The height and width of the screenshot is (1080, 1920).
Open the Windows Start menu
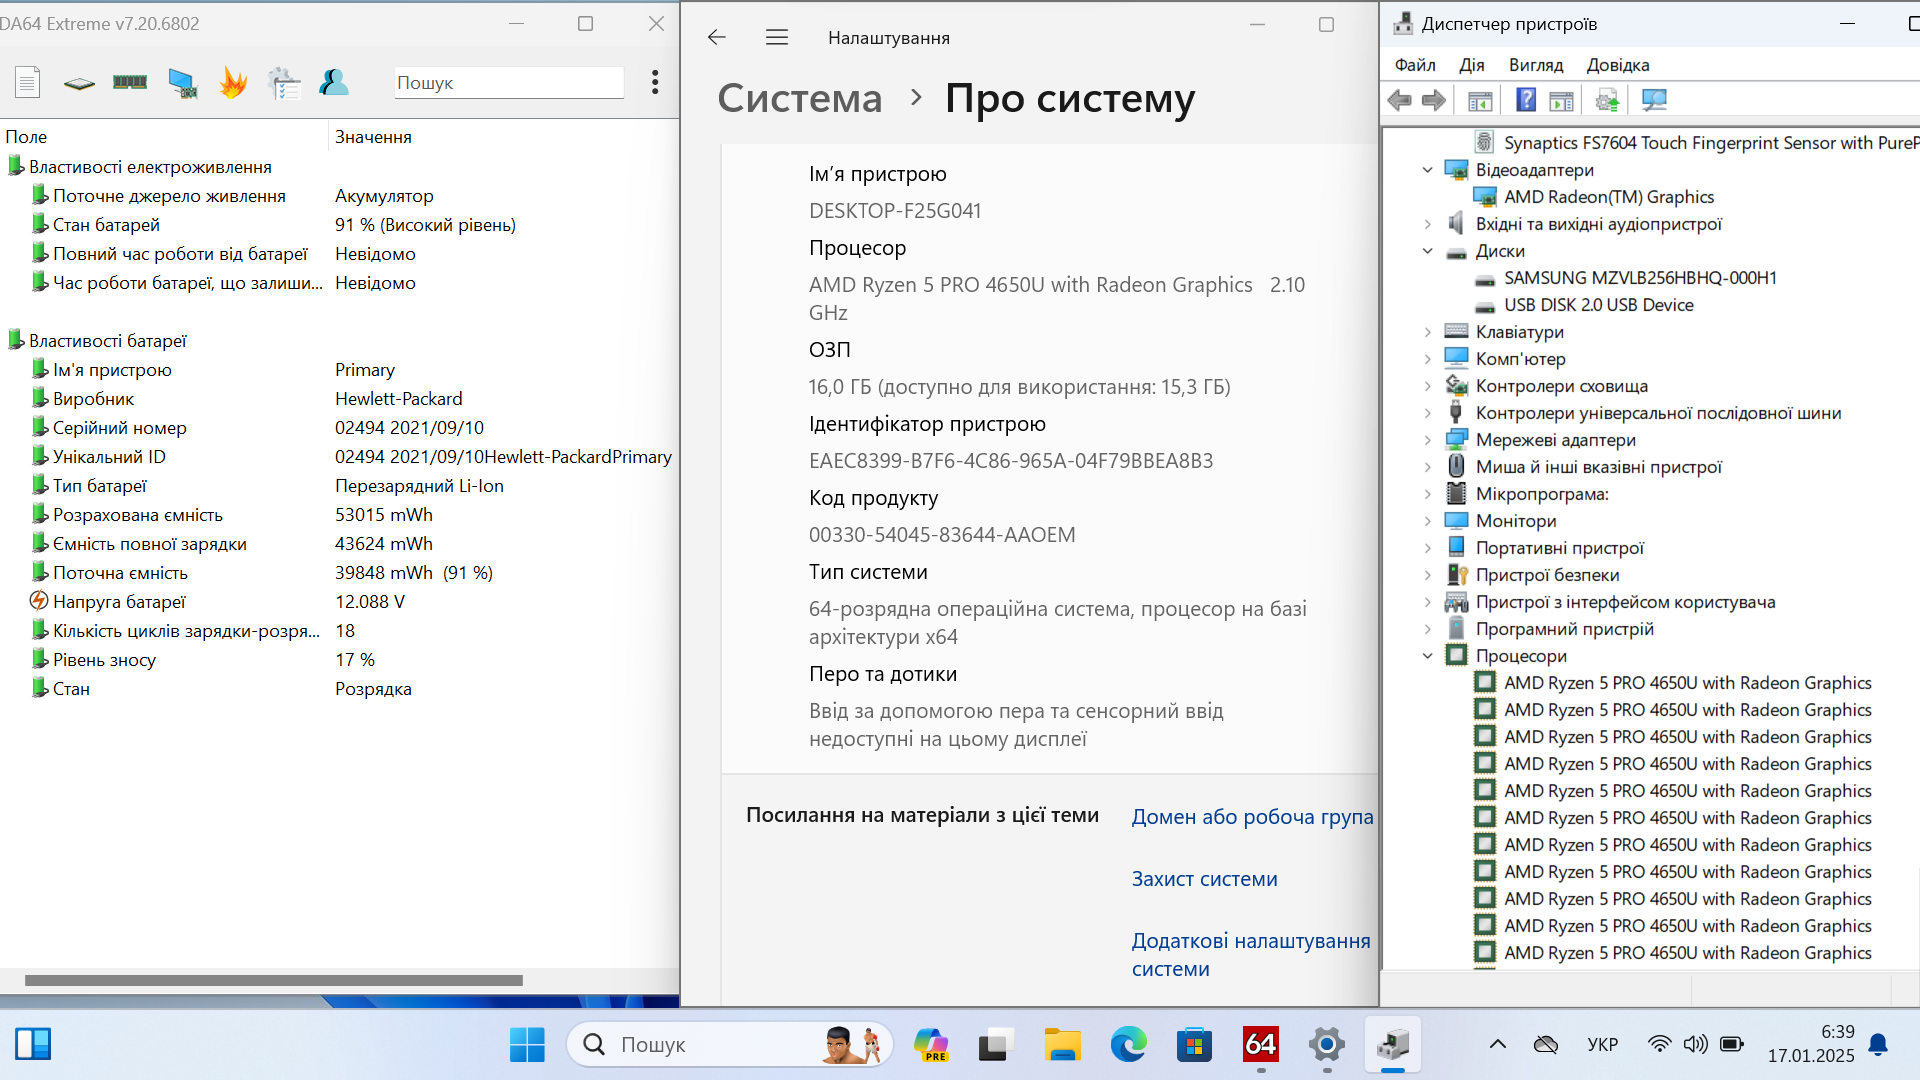[527, 1045]
